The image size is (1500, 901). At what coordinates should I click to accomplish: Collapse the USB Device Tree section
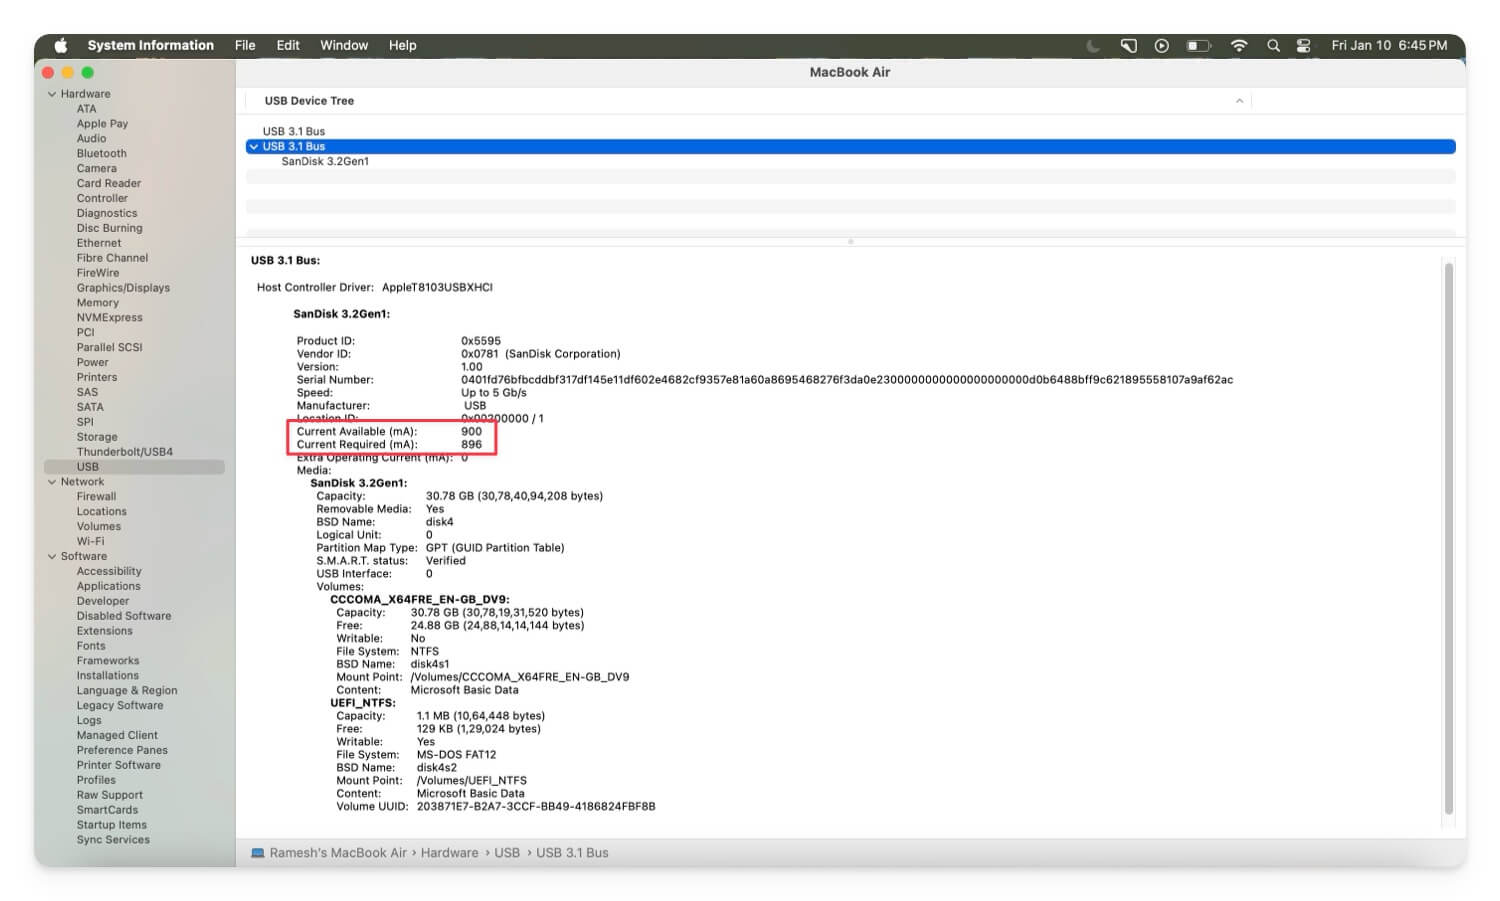pyautogui.click(x=1240, y=100)
